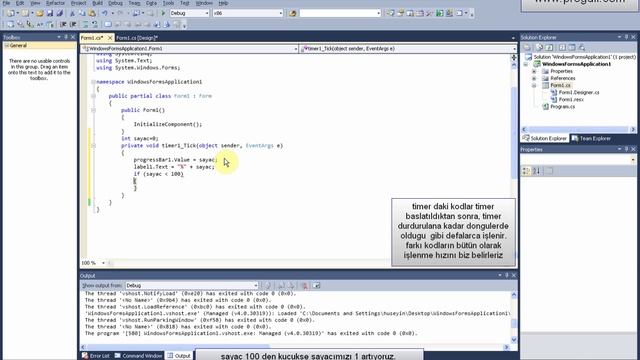This screenshot has width=640, height=360.
Task: Click the Cut scissors icon
Action: click(x=72, y=13)
